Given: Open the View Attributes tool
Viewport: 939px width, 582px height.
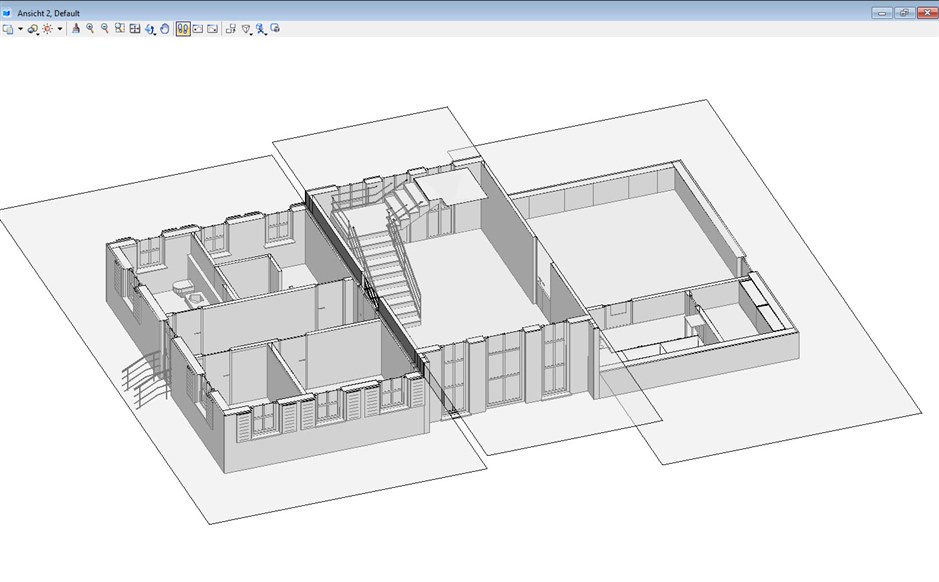Looking at the screenshot, I should tap(8, 29).
